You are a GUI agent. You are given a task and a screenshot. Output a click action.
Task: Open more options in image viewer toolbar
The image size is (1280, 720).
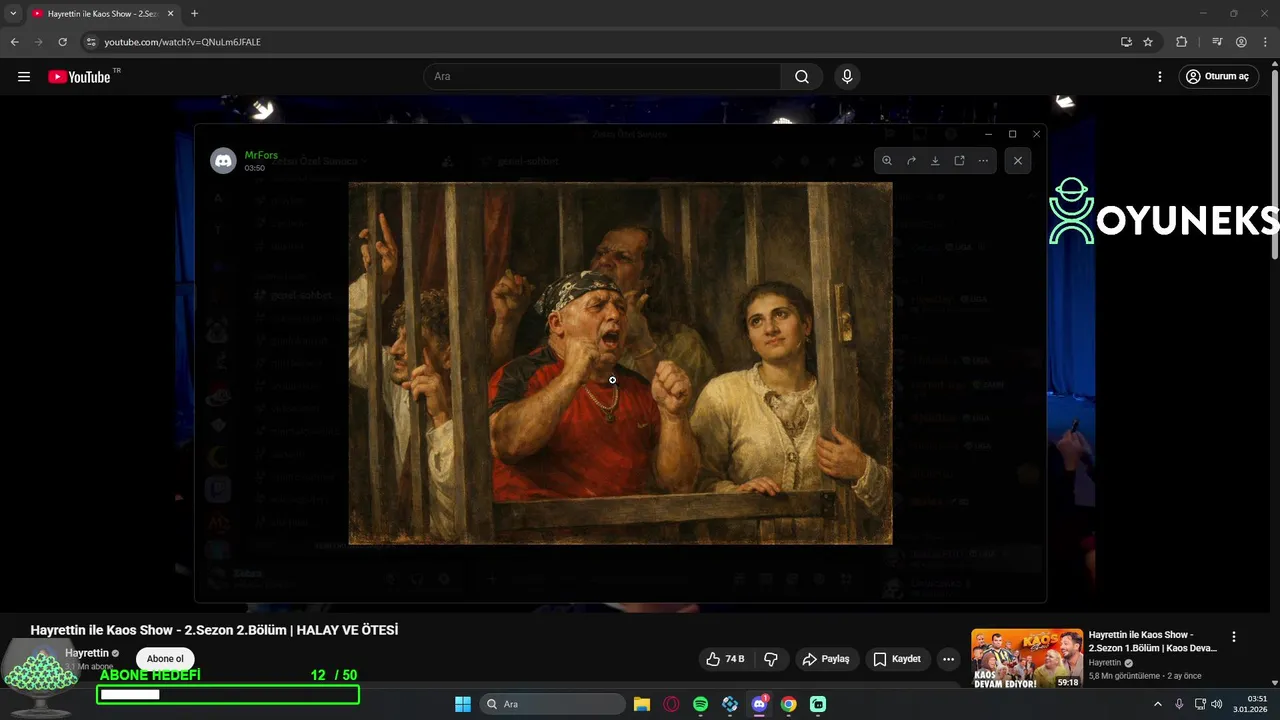click(x=983, y=161)
